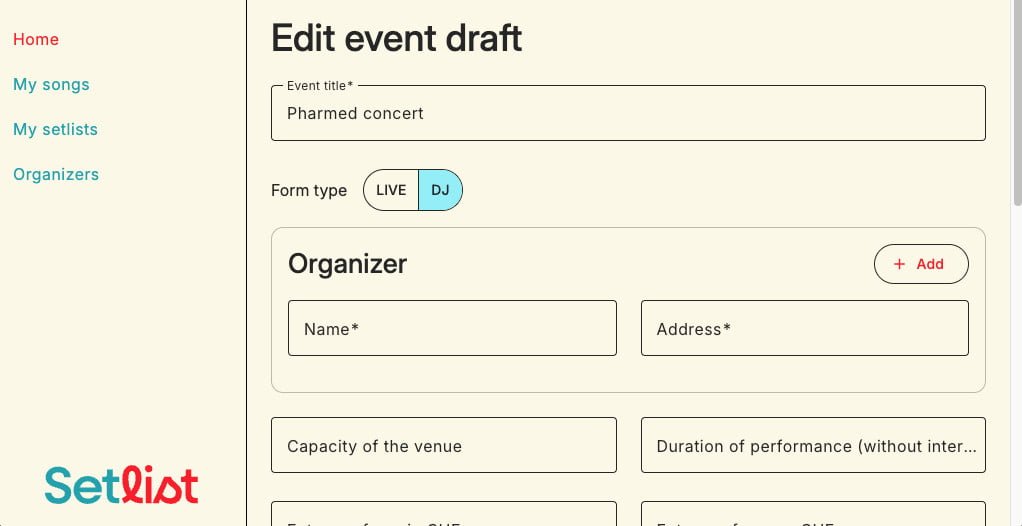Screen dimensions: 1022x526
Task: Open My songs in sidebar
Action: pyautogui.click(x=51, y=84)
